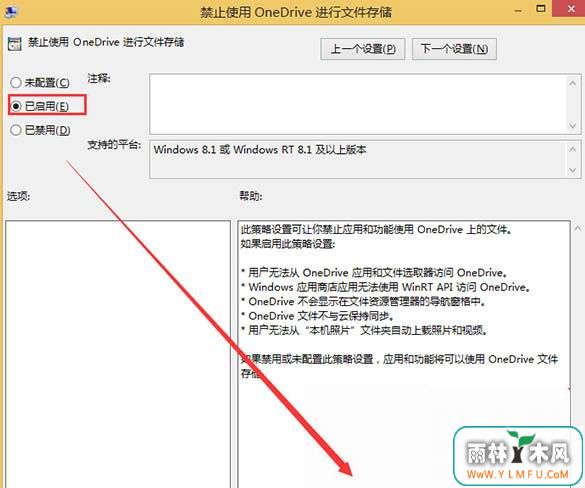
Task: Go to 上一个设置(P) previous setting
Action: click(363, 49)
